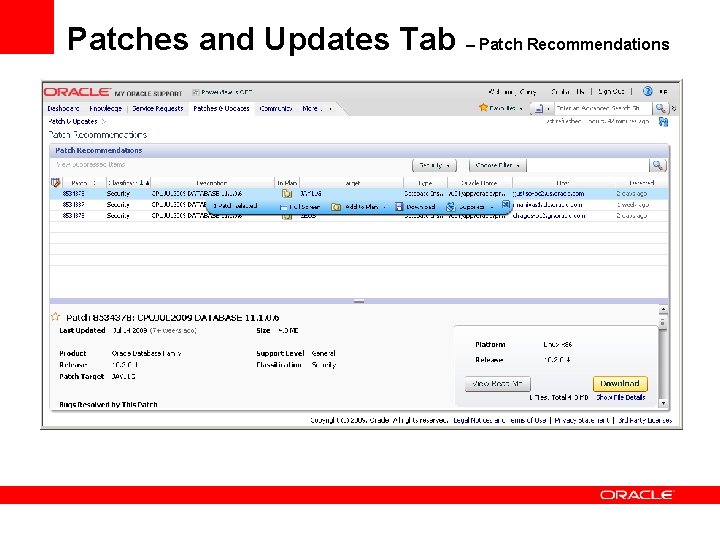Screen dimensions: 720x540
Task: Click the refresh icon under the search bar
Action: (663, 122)
